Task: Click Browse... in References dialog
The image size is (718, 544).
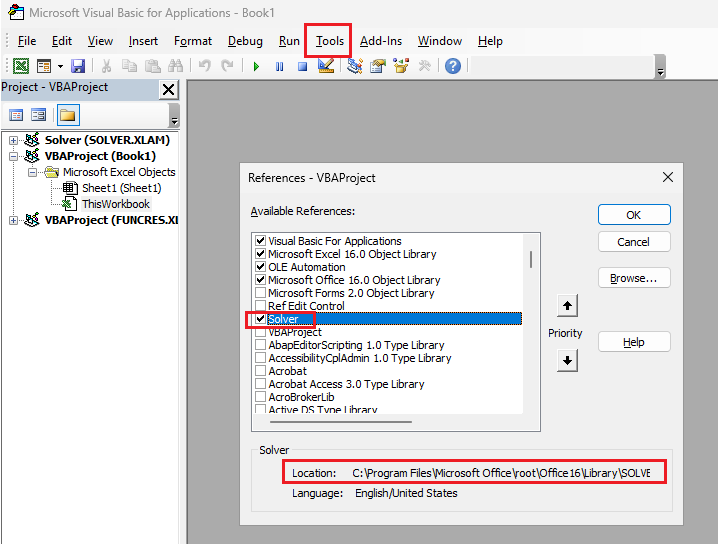Action: 634,278
